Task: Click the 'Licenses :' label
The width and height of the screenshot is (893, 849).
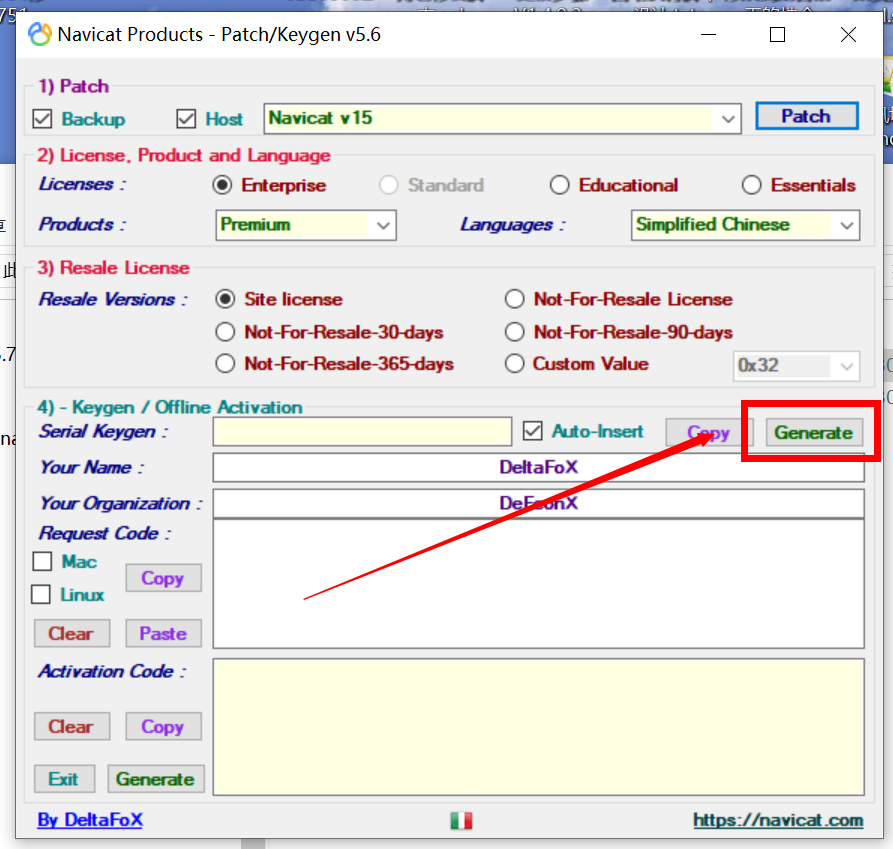Action: coord(83,184)
